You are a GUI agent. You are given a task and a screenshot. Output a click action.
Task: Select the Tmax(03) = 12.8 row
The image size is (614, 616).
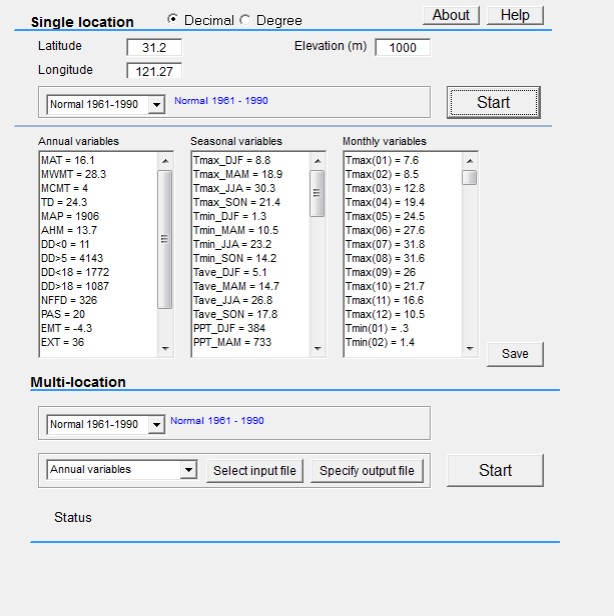tap(403, 188)
